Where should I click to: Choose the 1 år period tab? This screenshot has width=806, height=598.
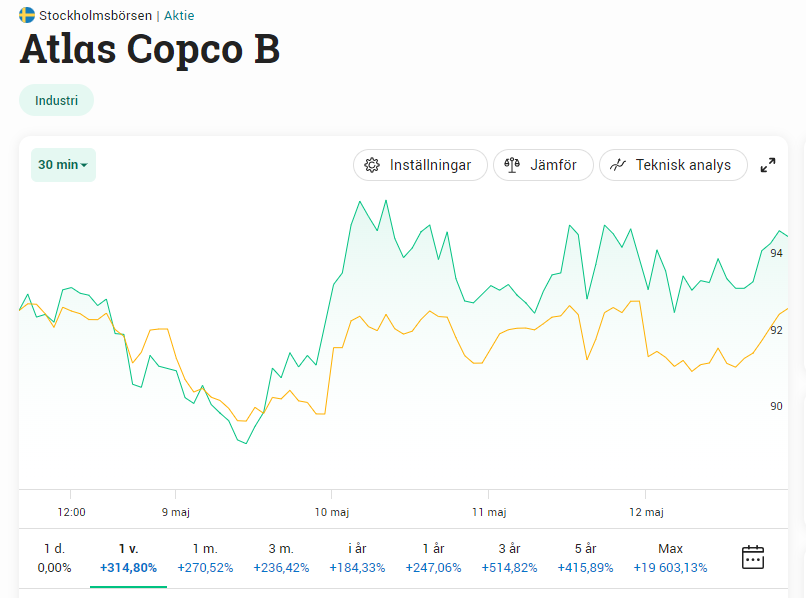[x=433, y=558]
